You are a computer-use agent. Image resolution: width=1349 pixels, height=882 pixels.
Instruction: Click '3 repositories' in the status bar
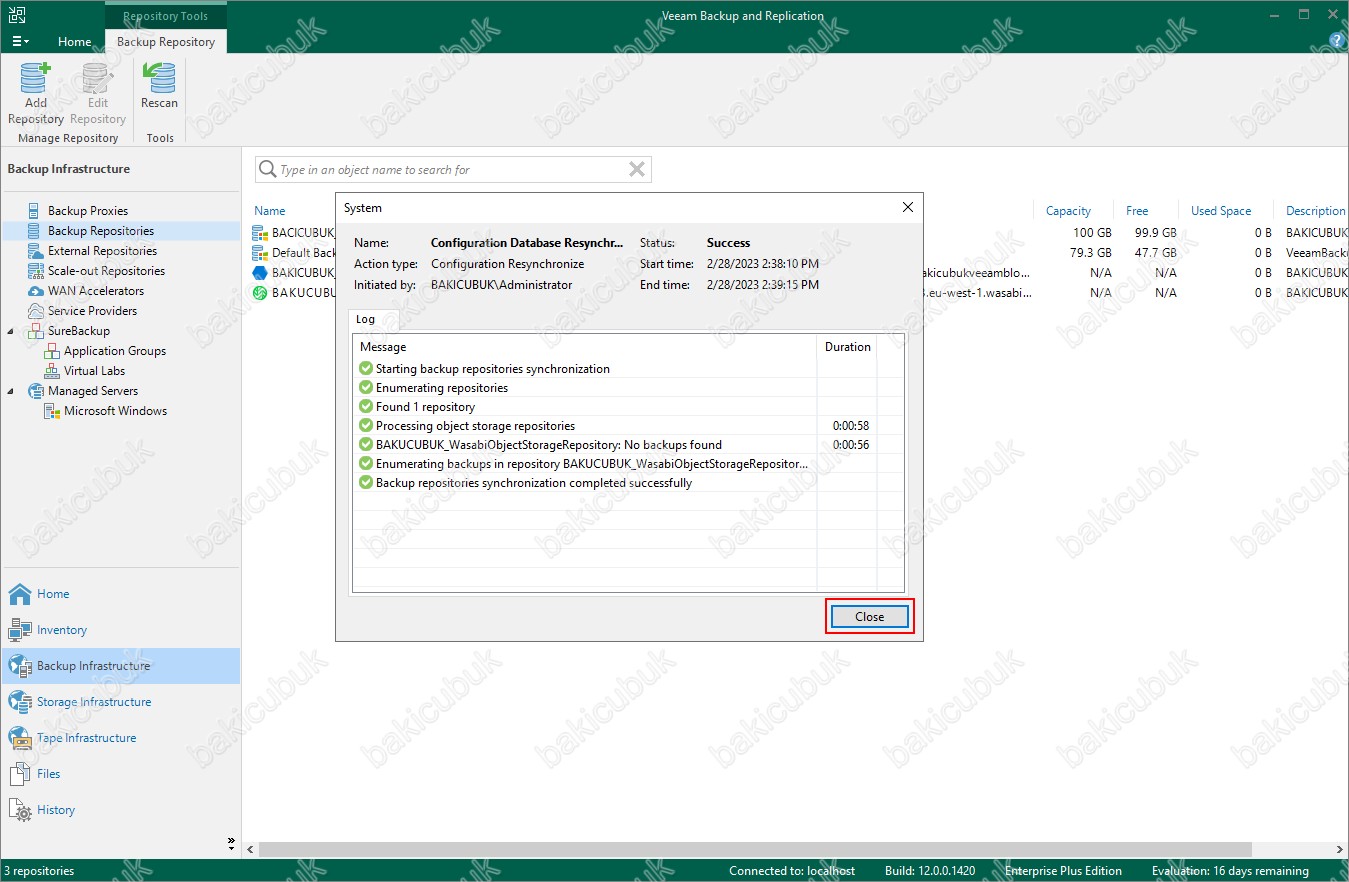point(38,871)
